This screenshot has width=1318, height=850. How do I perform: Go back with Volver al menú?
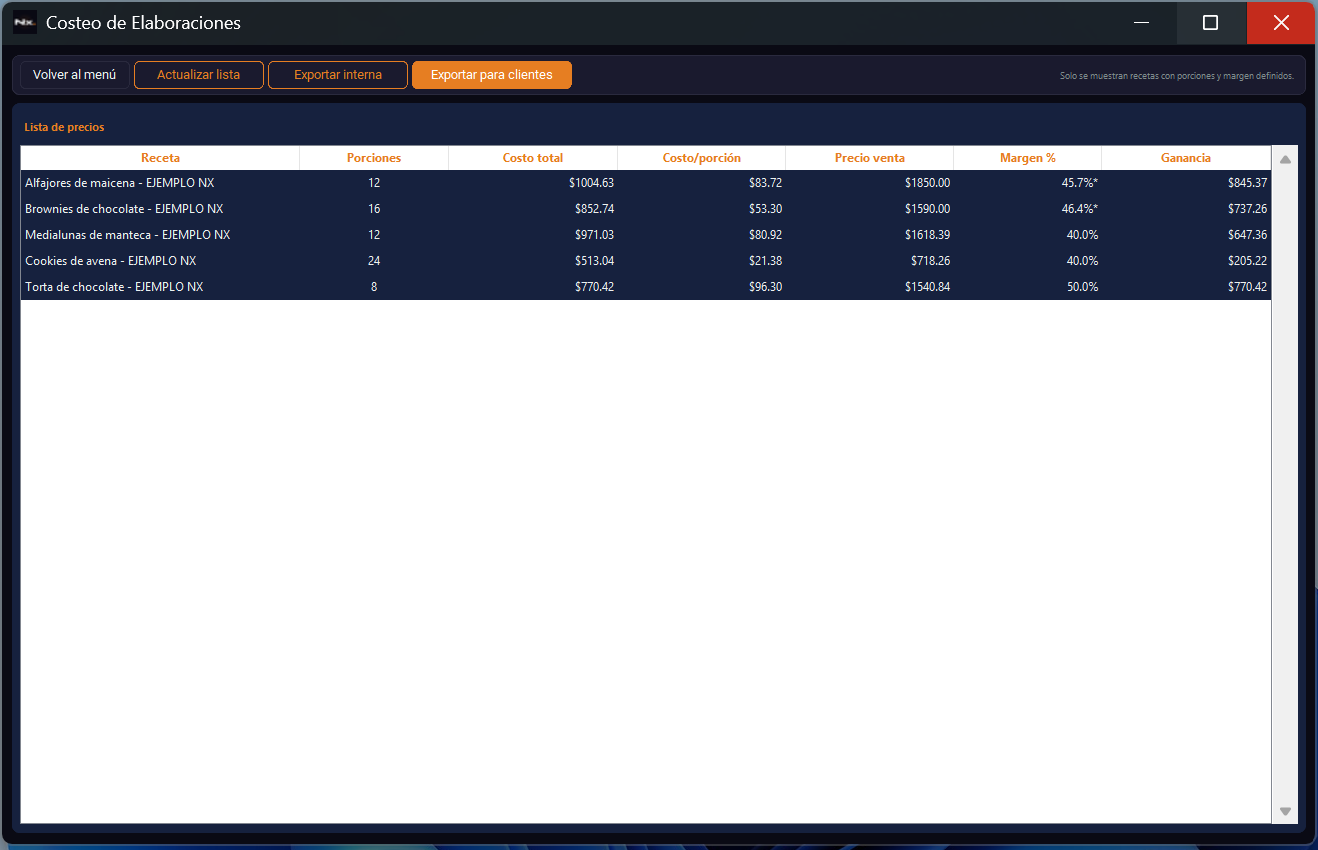[75, 75]
